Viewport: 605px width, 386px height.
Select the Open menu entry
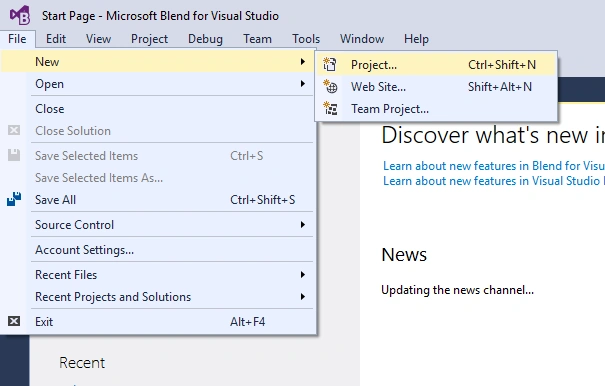(x=158, y=84)
